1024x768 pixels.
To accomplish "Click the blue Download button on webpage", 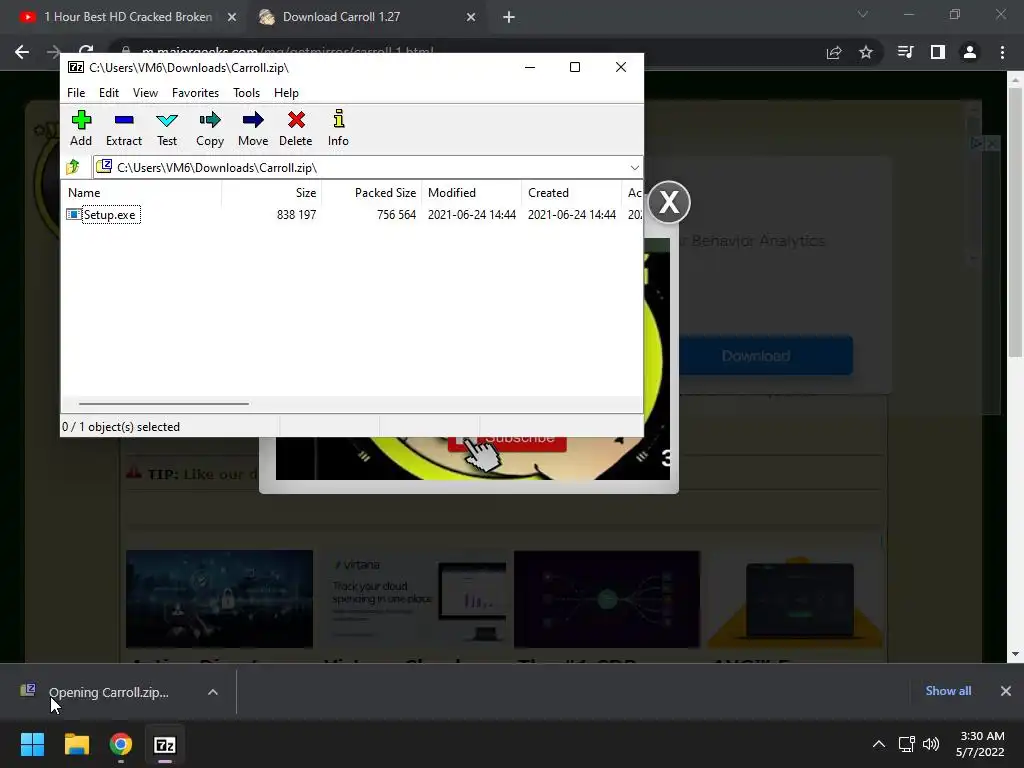I will click(x=765, y=356).
